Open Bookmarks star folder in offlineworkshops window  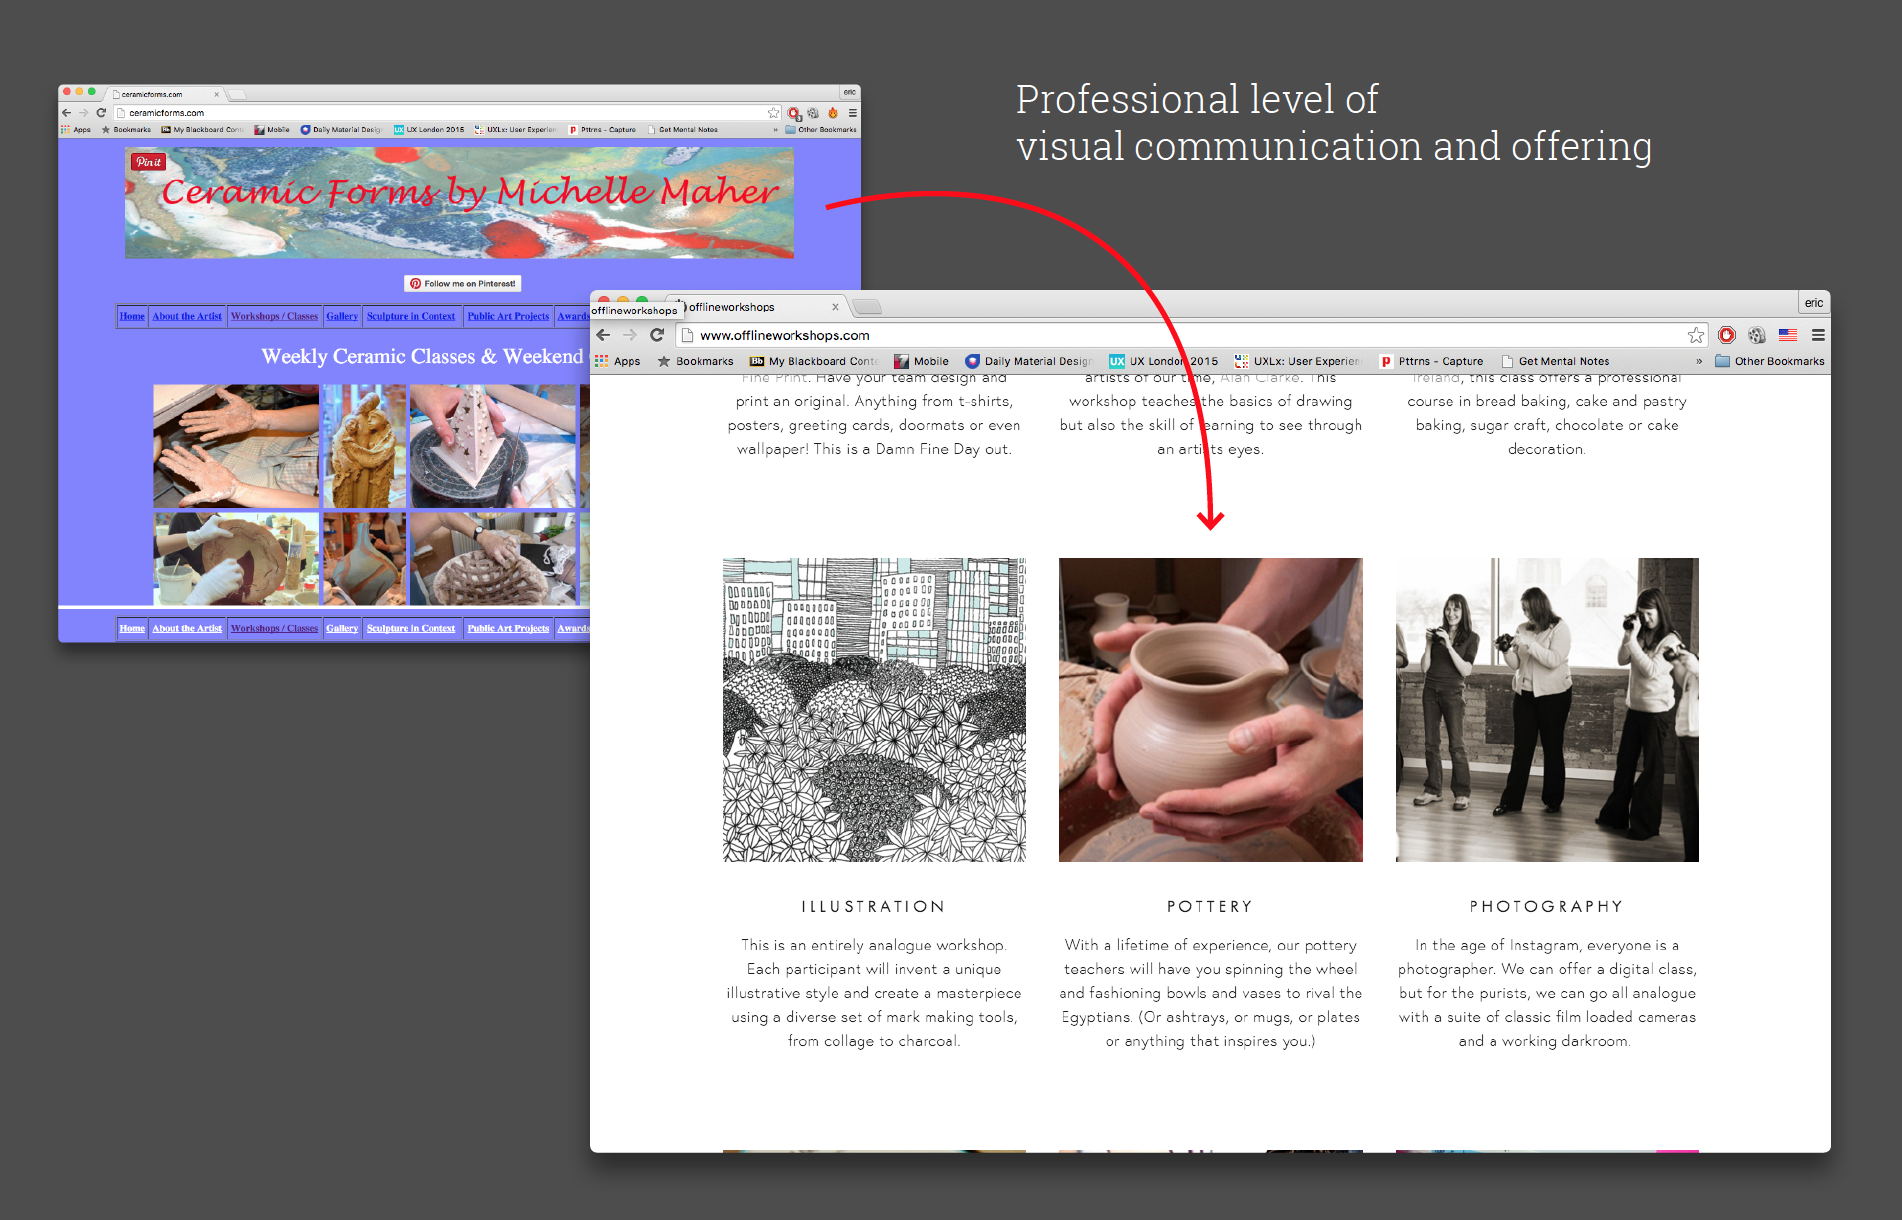695,361
